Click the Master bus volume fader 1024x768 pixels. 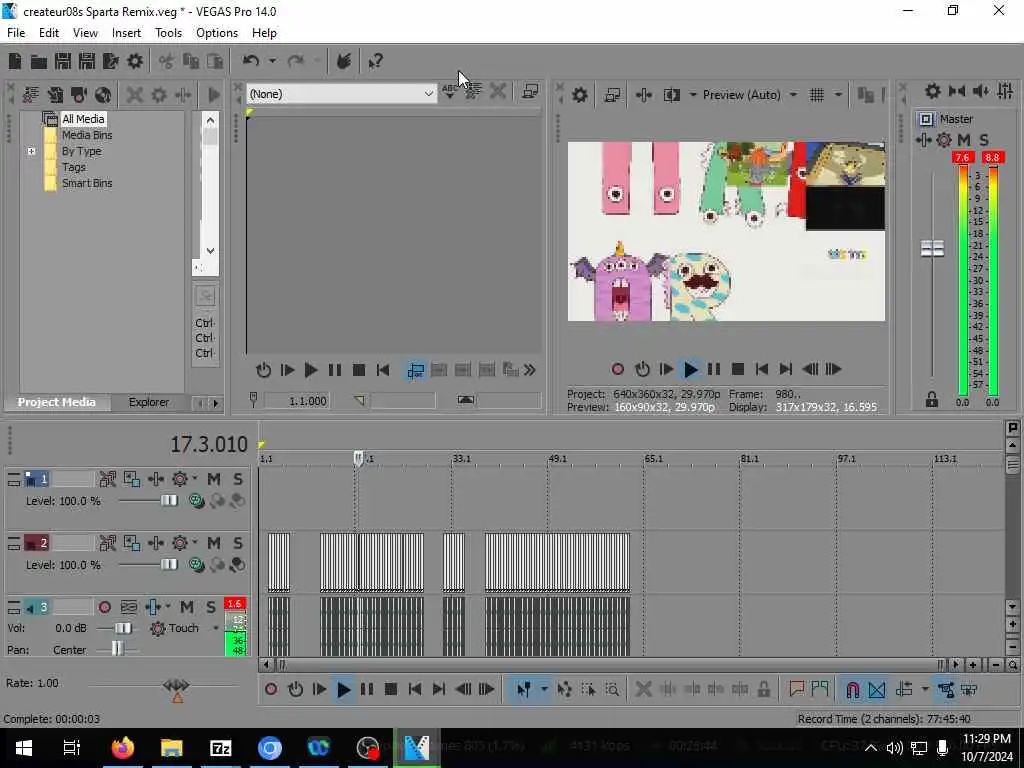pos(932,249)
